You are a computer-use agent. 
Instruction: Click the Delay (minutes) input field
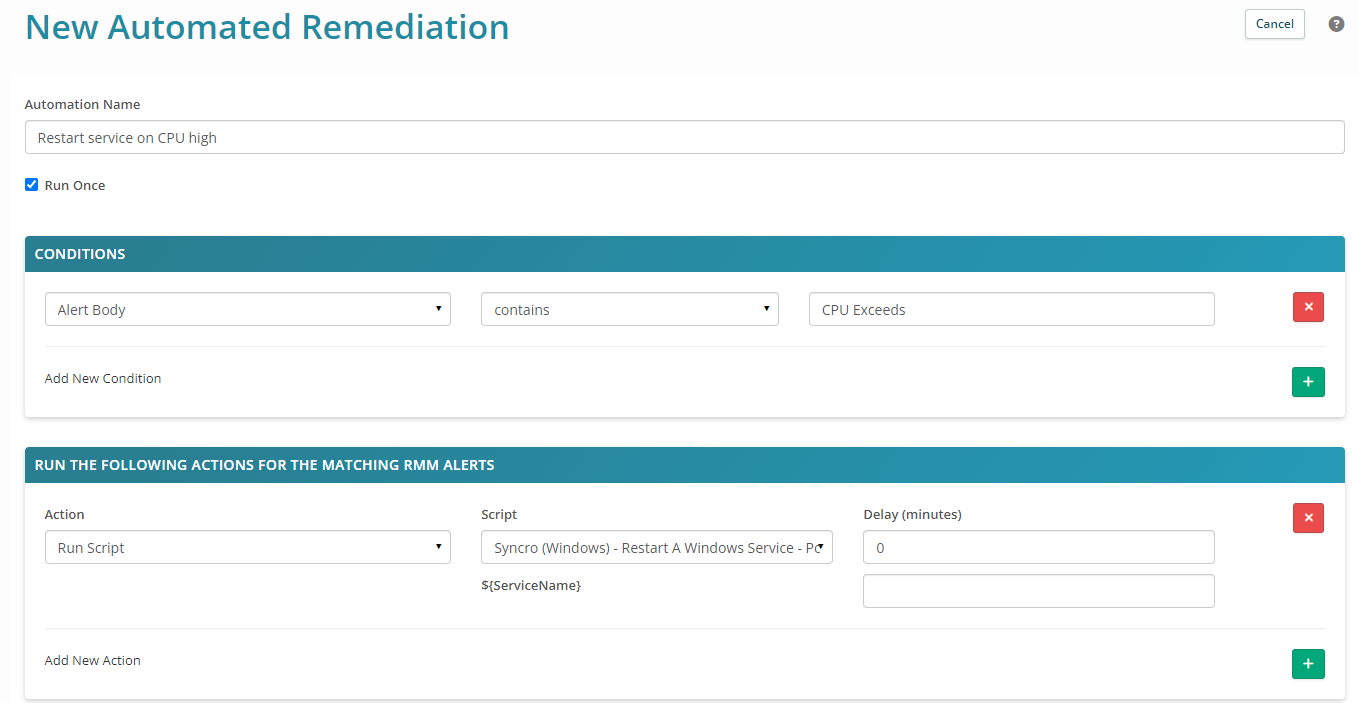coord(1038,548)
